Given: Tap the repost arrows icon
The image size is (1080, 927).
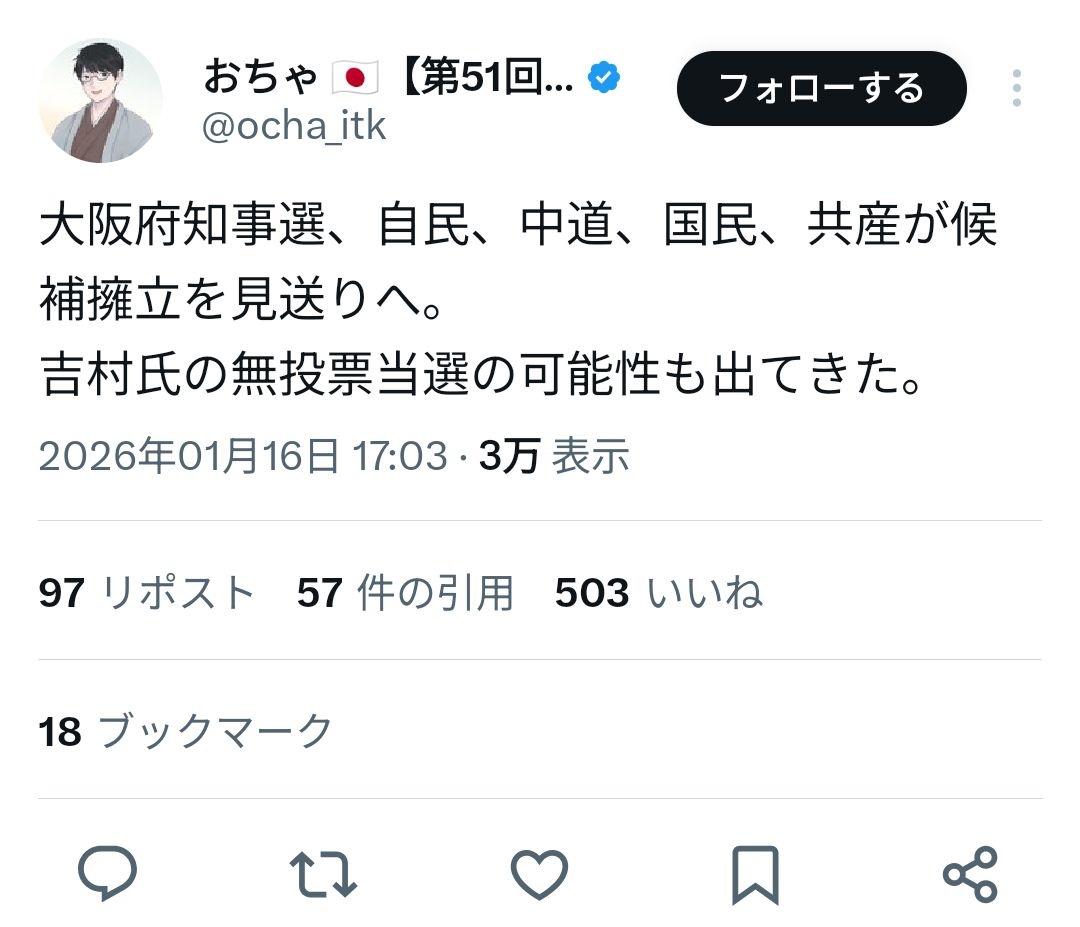Looking at the screenshot, I should (323, 874).
